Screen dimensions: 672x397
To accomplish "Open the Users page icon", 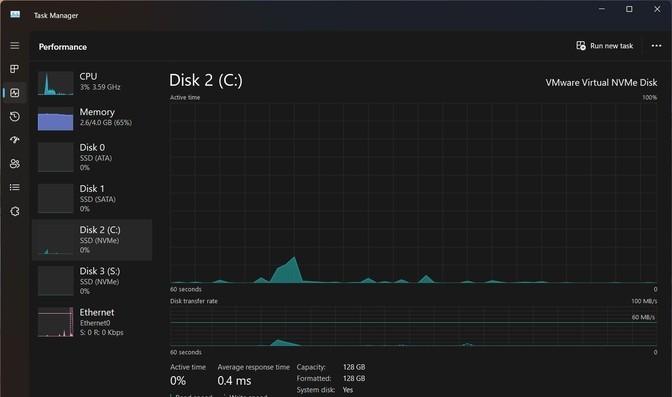I will pyautogui.click(x=15, y=163).
